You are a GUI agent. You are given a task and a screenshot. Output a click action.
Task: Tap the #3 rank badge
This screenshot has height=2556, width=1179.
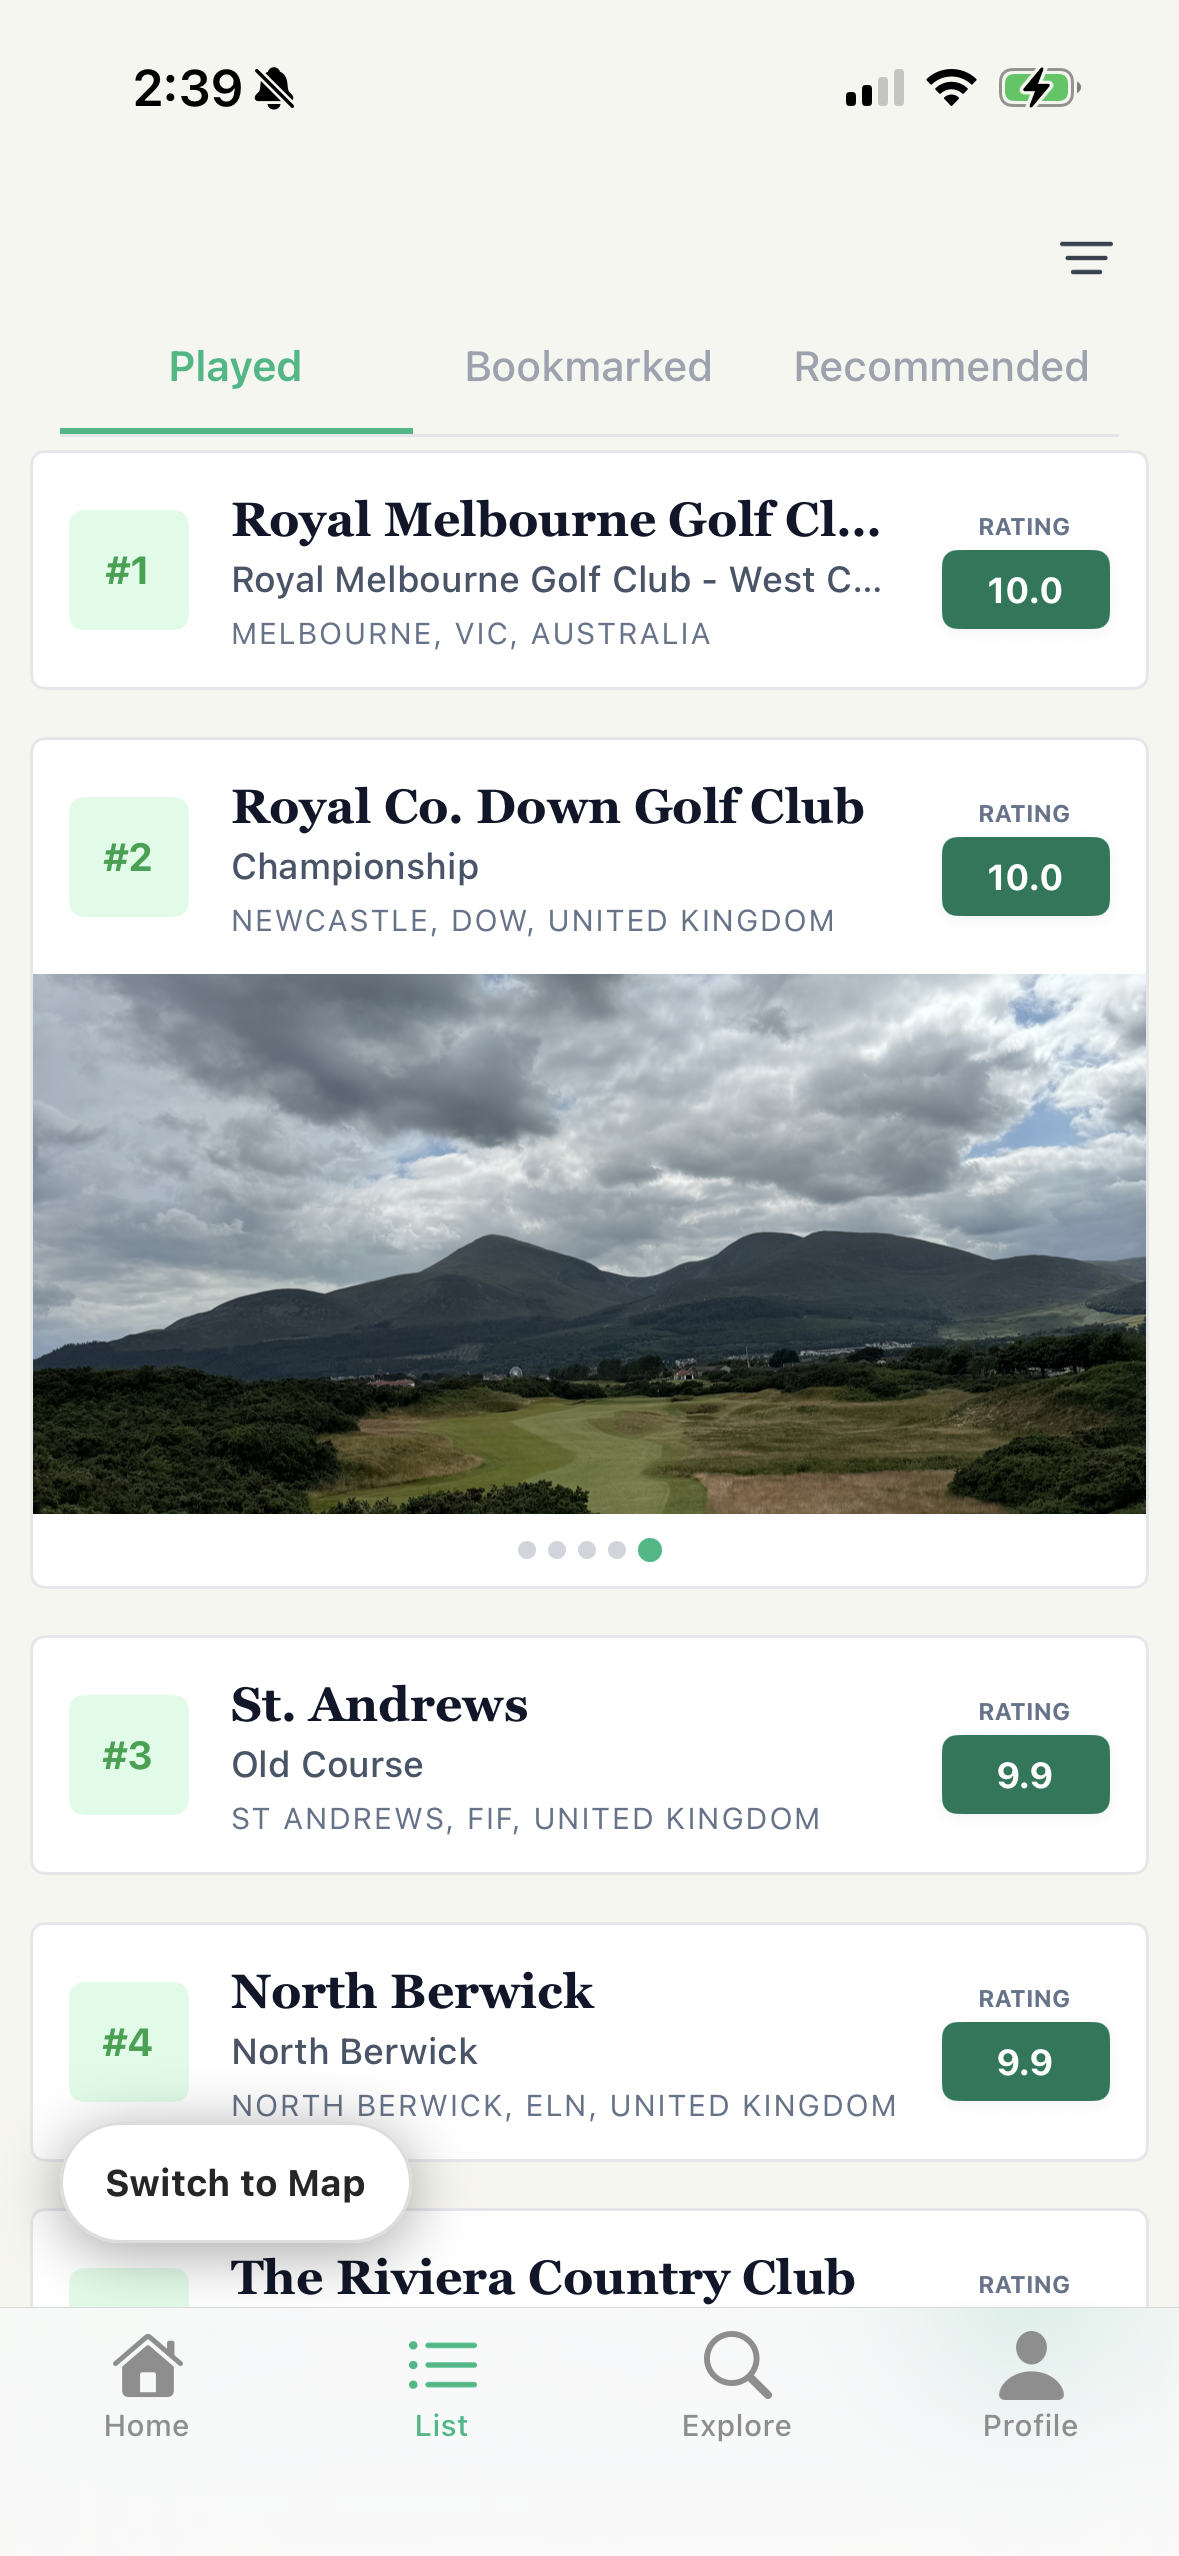pyautogui.click(x=129, y=1755)
